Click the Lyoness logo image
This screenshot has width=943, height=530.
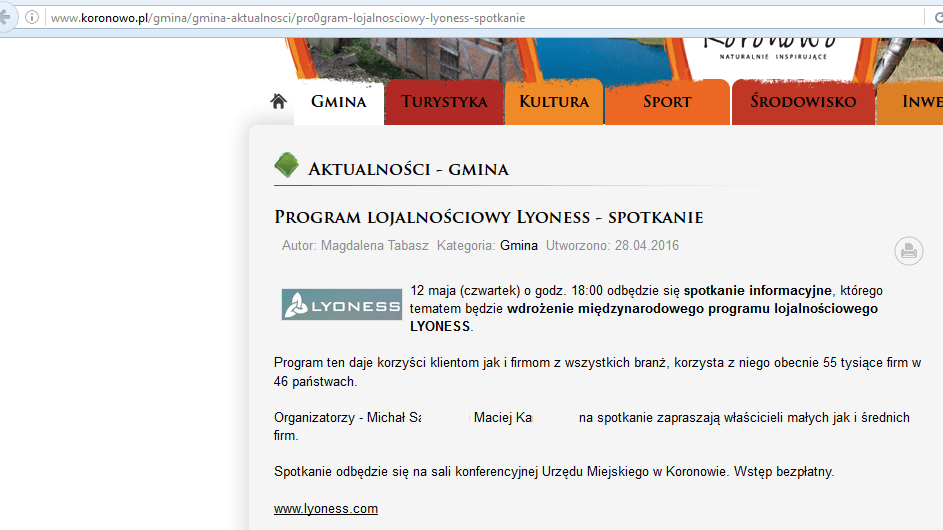[341, 305]
